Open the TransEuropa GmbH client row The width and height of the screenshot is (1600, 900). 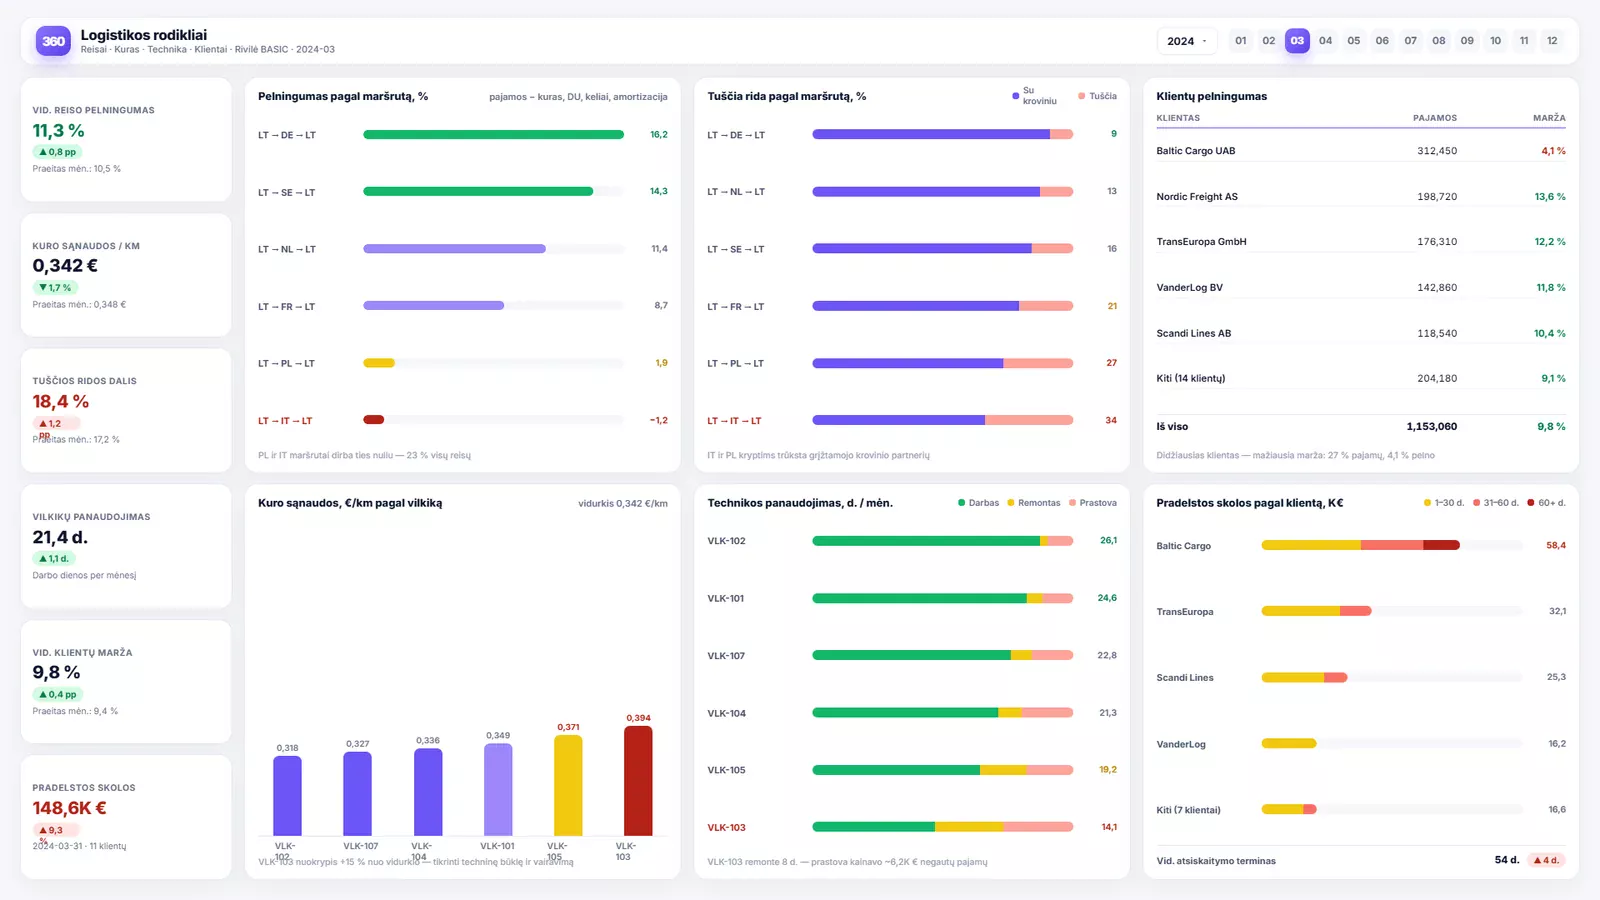tap(1361, 242)
